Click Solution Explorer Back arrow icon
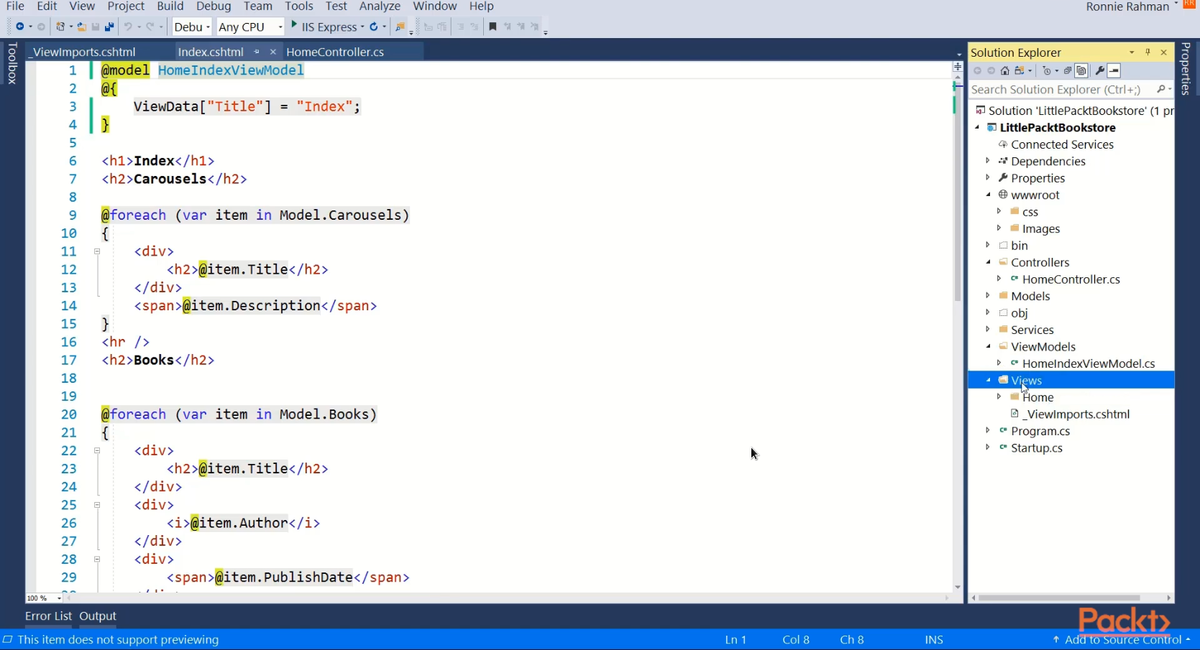This screenshot has height=650, width=1200. (x=978, y=71)
